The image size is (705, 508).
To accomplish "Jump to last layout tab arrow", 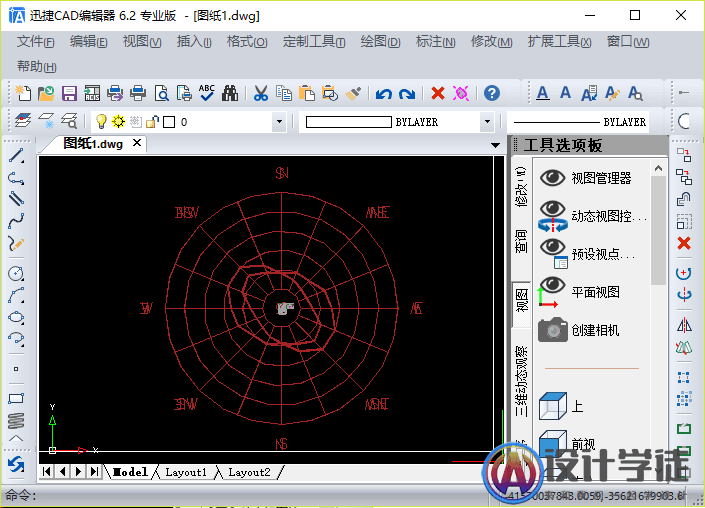I will point(94,472).
